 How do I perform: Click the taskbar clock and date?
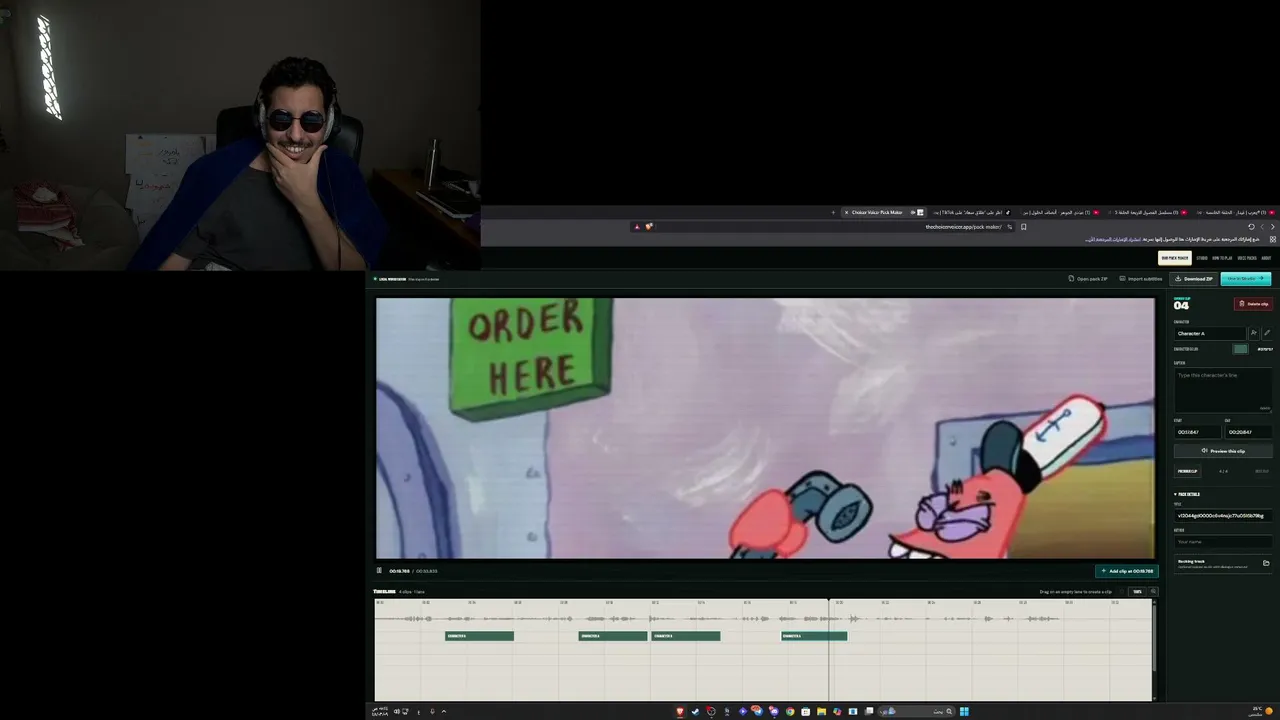(380, 711)
